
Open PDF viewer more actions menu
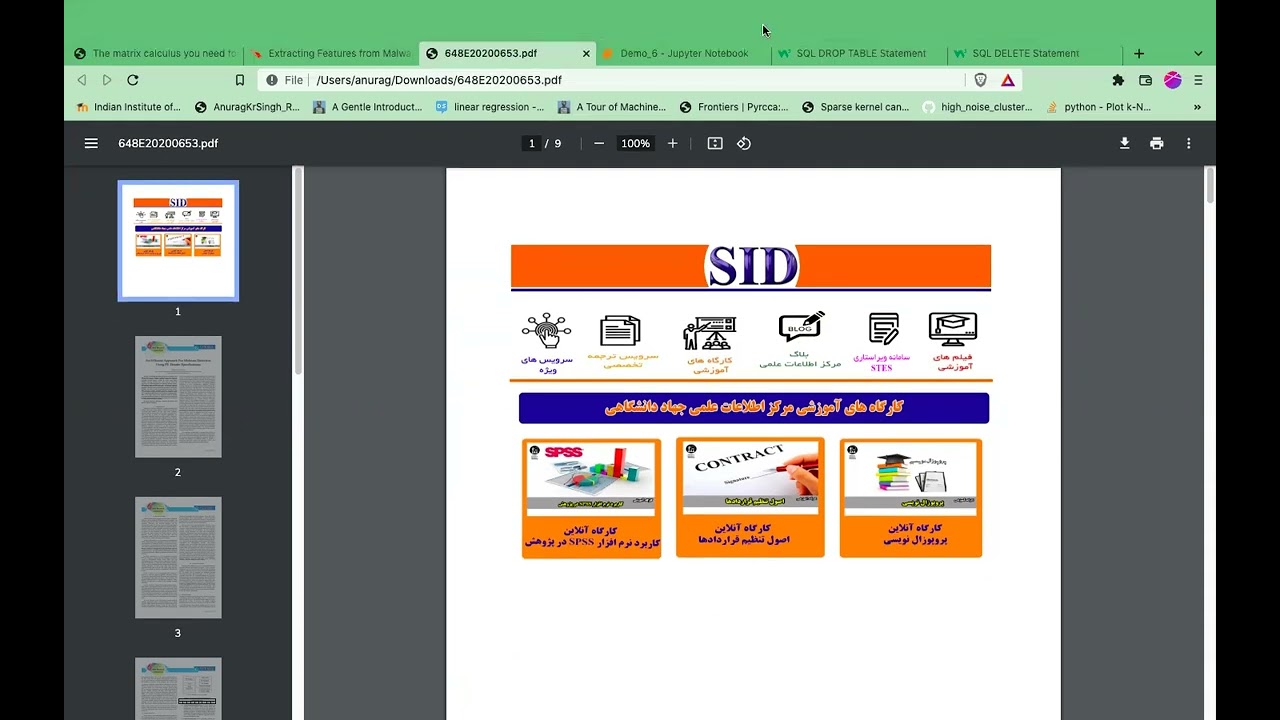pyautogui.click(x=1188, y=143)
